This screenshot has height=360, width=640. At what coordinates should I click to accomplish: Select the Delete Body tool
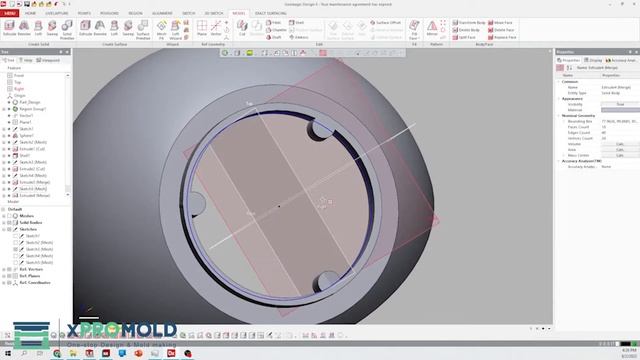(x=466, y=30)
